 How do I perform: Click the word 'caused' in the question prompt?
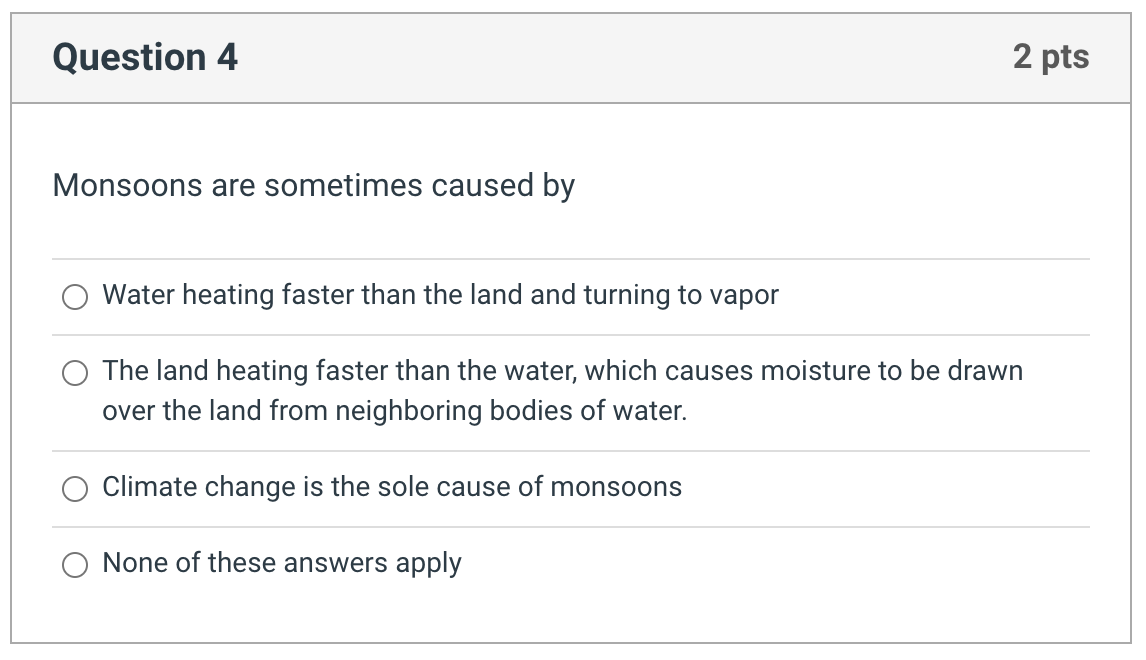click(483, 186)
